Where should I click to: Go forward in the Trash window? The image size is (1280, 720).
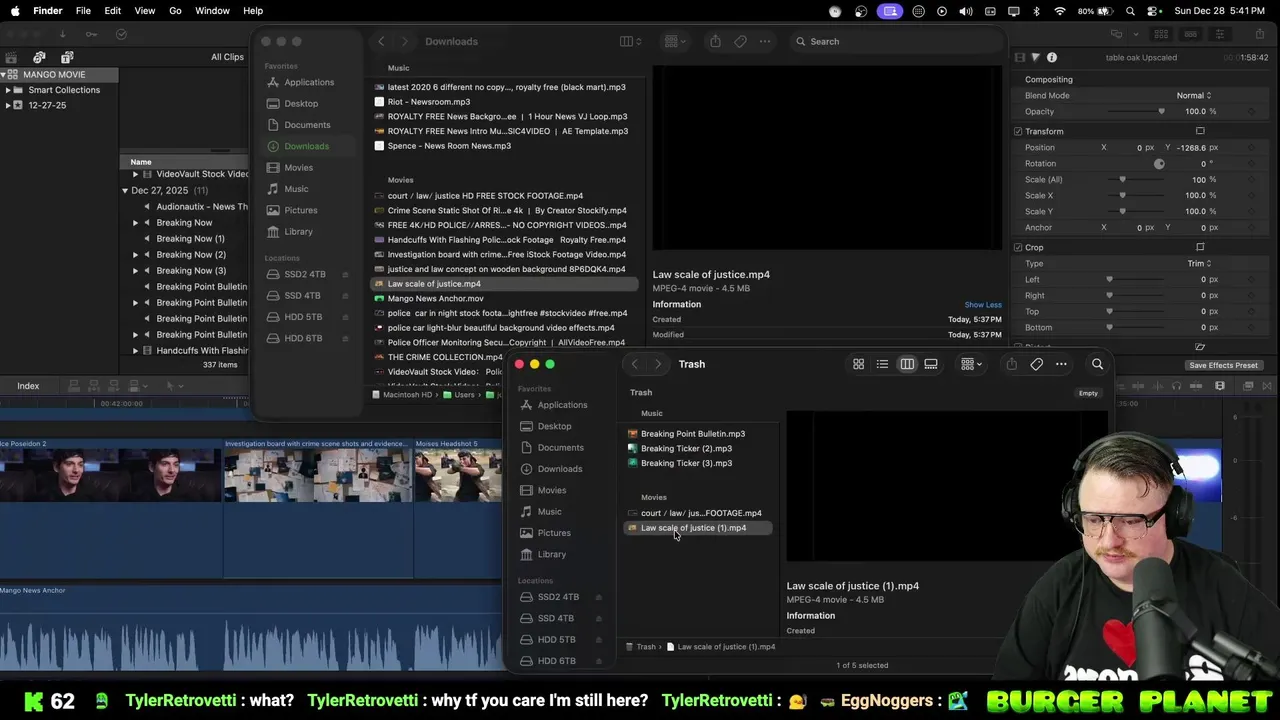pos(657,364)
